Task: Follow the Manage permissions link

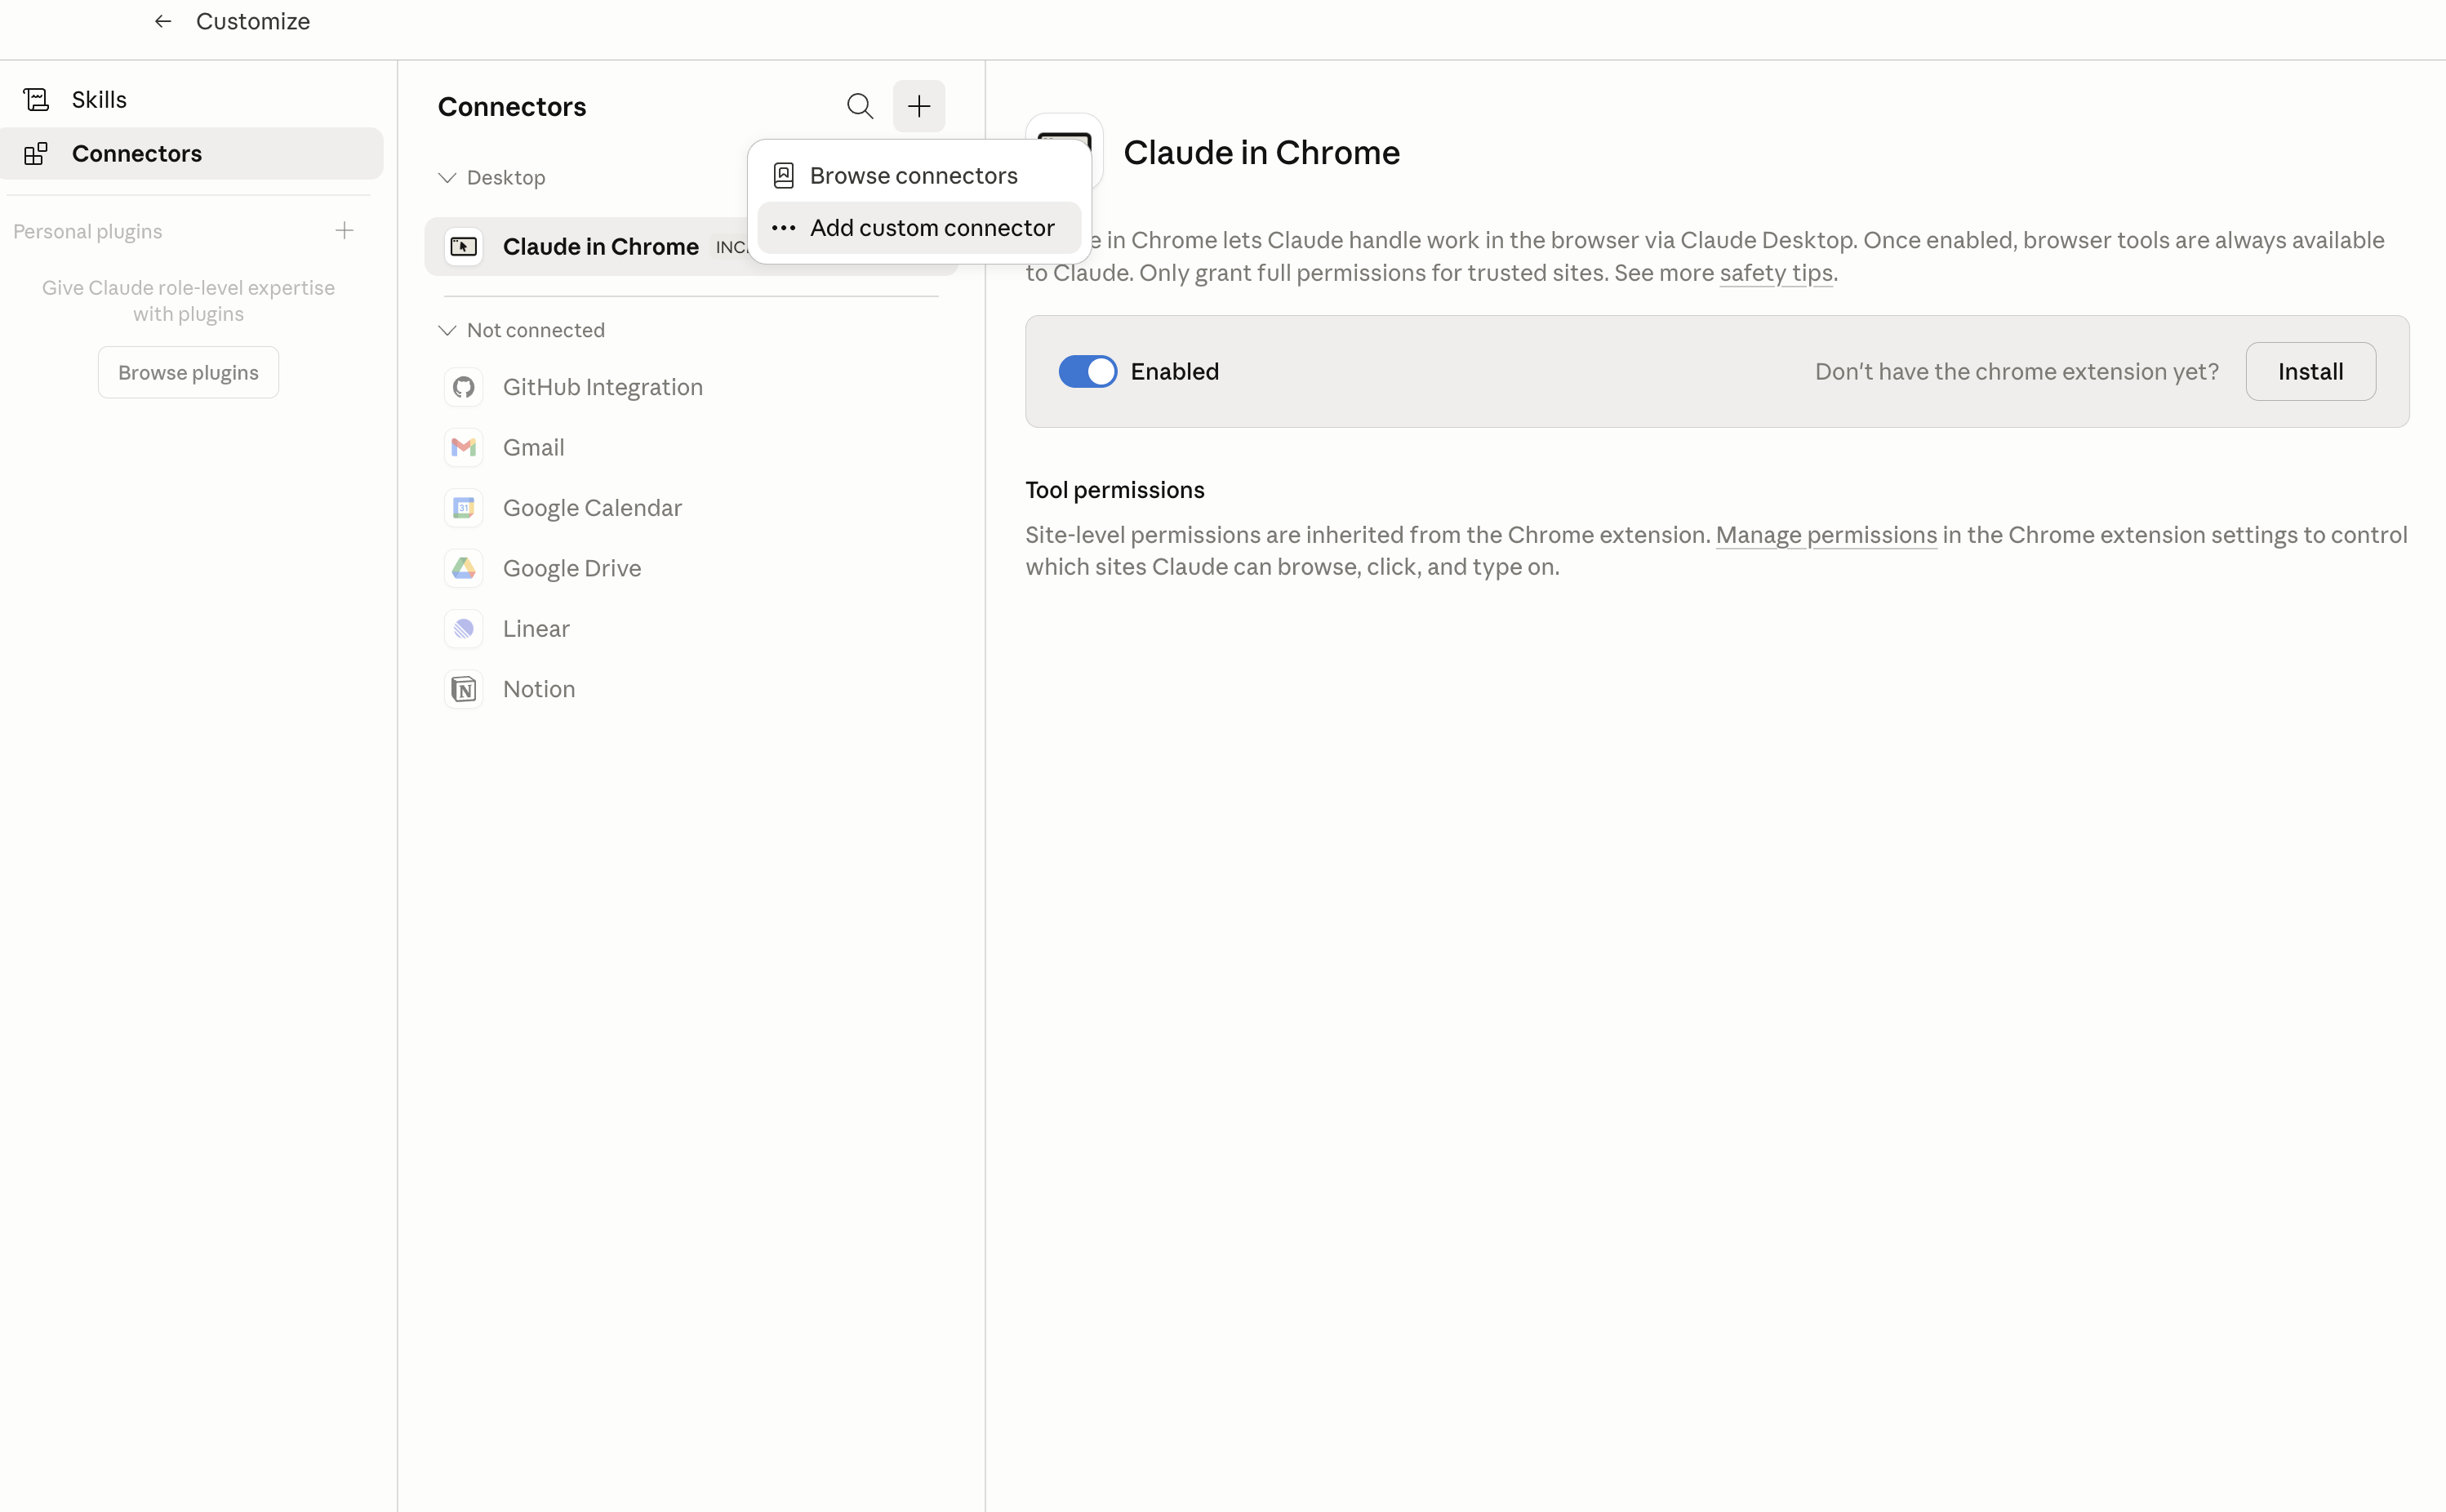Action: point(1825,535)
